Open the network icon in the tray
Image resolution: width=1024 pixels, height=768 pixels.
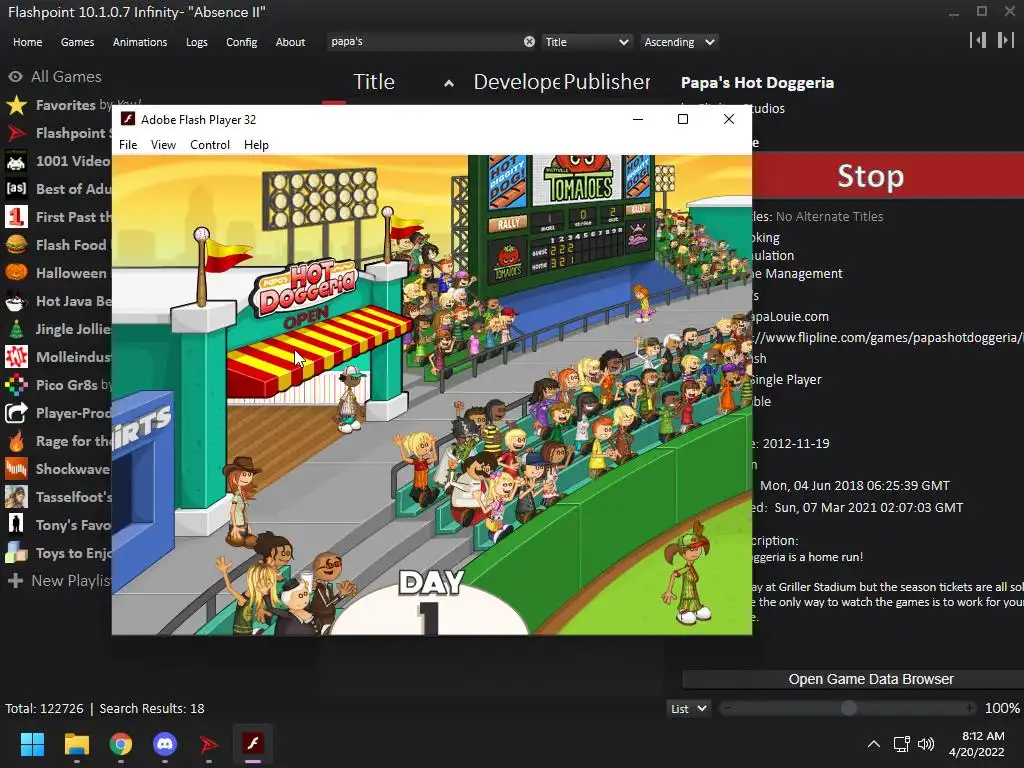902,744
